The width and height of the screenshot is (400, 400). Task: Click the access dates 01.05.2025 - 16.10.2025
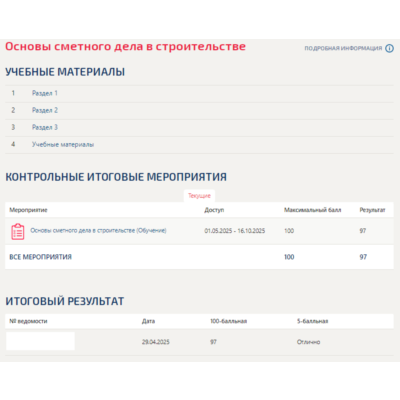click(x=235, y=231)
